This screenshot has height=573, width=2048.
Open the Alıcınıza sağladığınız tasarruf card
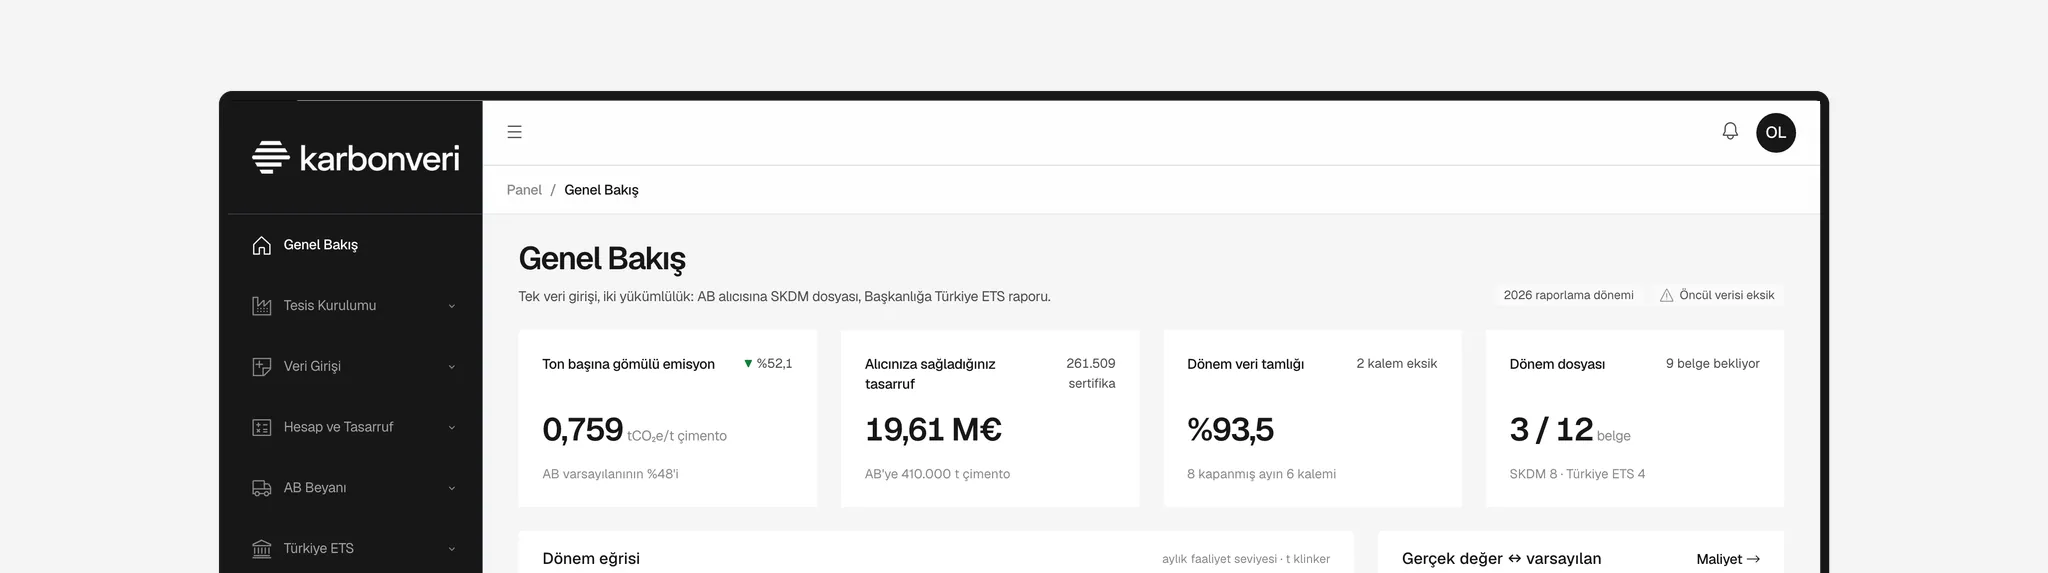tap(990, 418)
